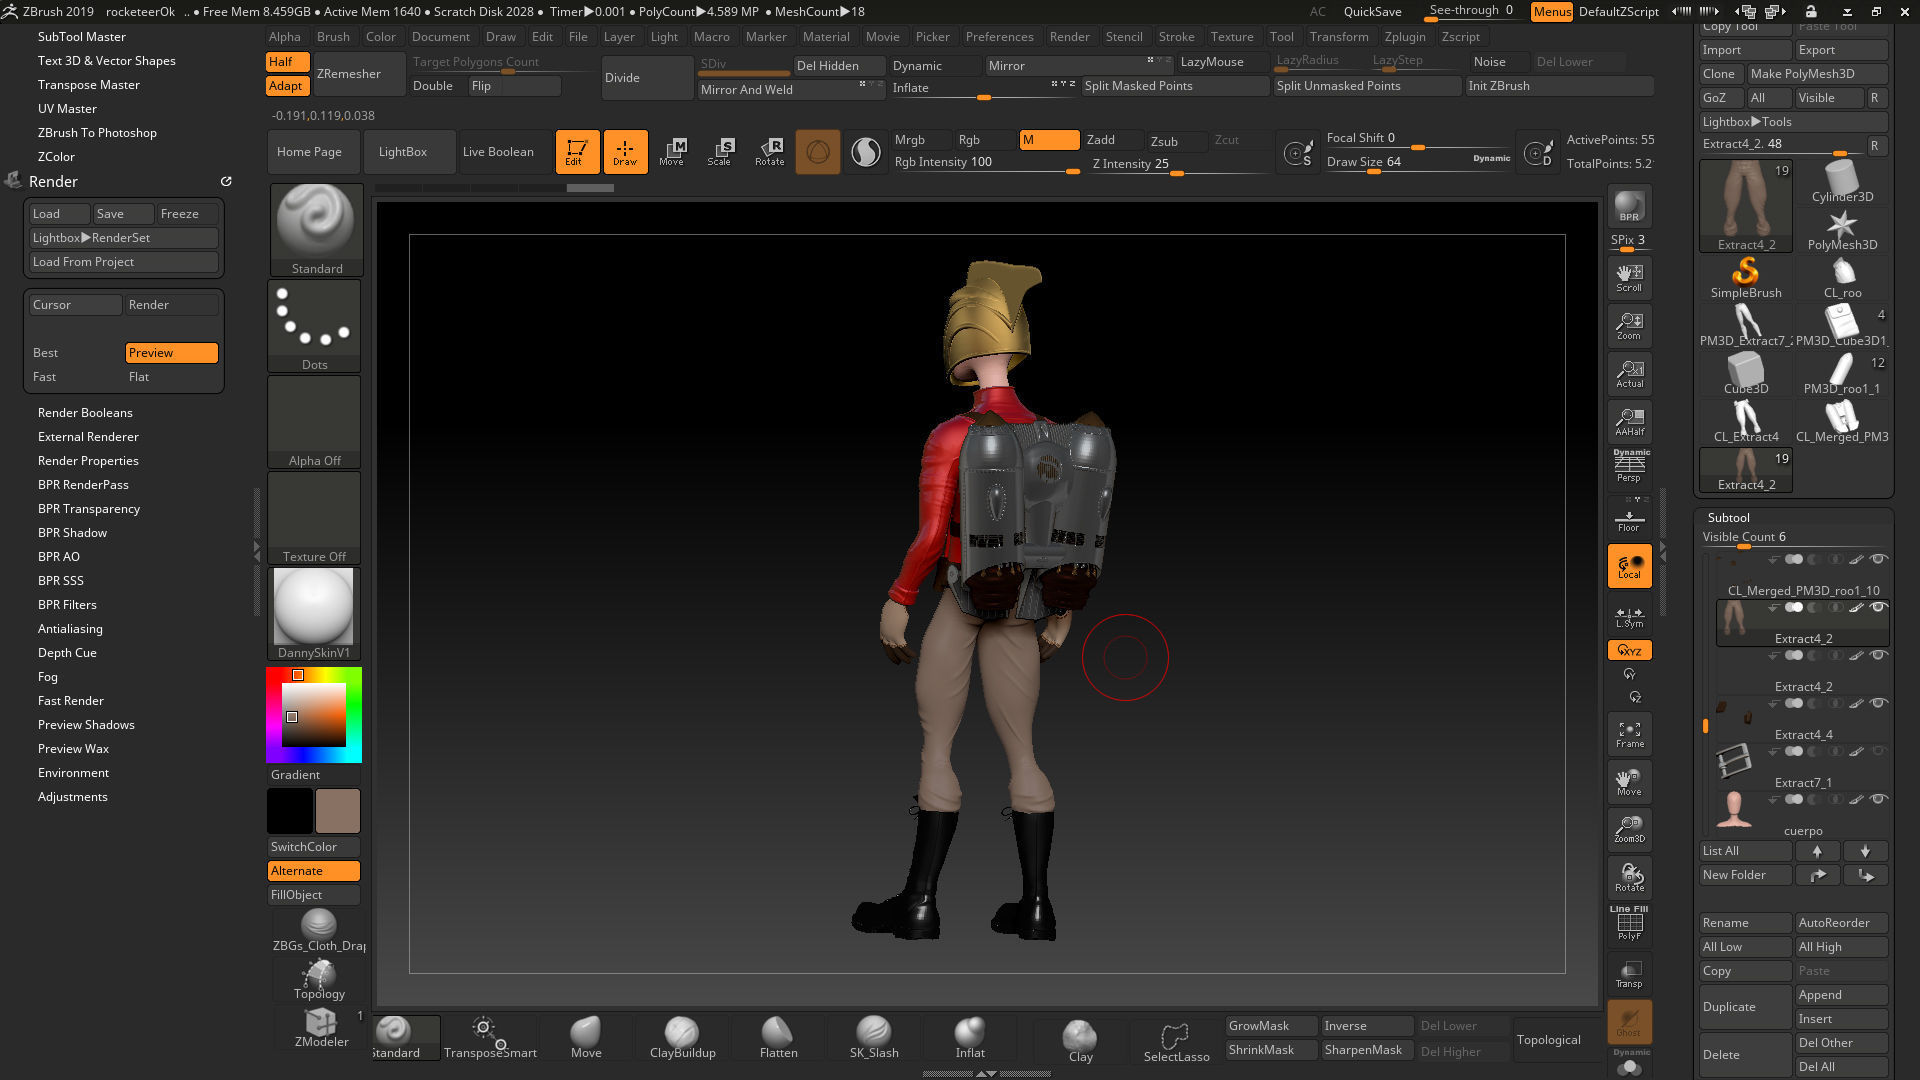Image resolution: width=1920 pixels, height=1080 pixels.
Task: Toggle PolyF line fill display
Action: [1629, 923]
